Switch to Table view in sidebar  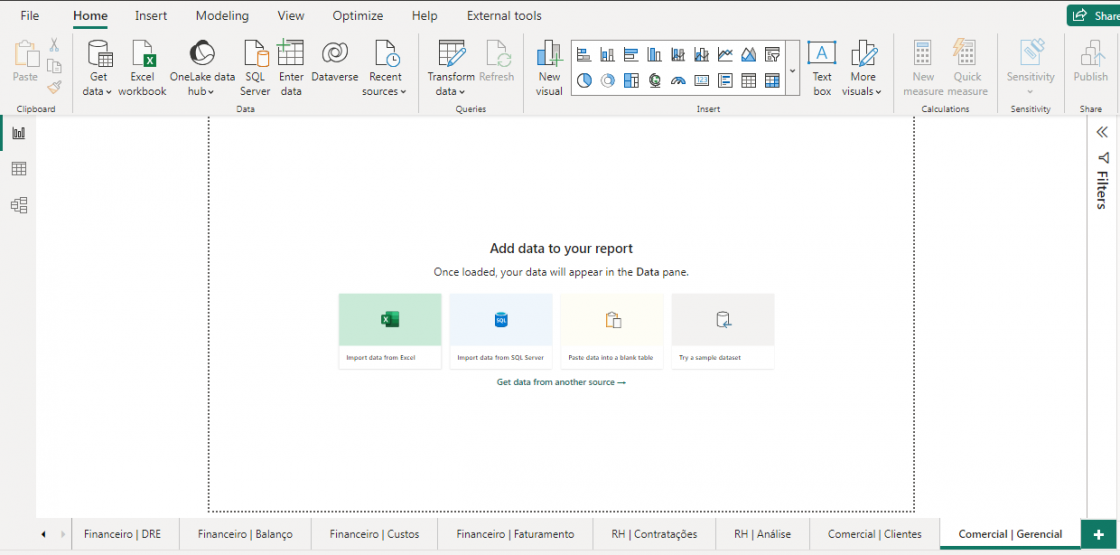coord(19,169)
